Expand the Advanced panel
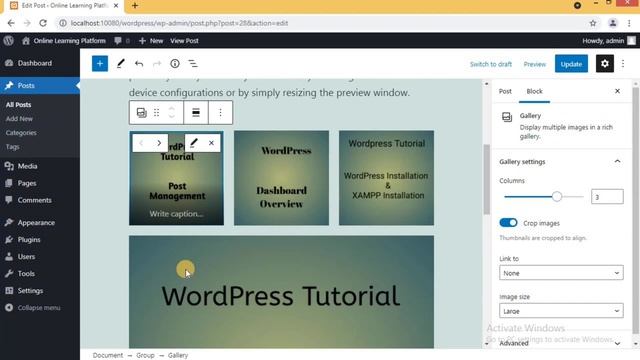The height and width of the screenshot is (360, 640). point(560,343)
